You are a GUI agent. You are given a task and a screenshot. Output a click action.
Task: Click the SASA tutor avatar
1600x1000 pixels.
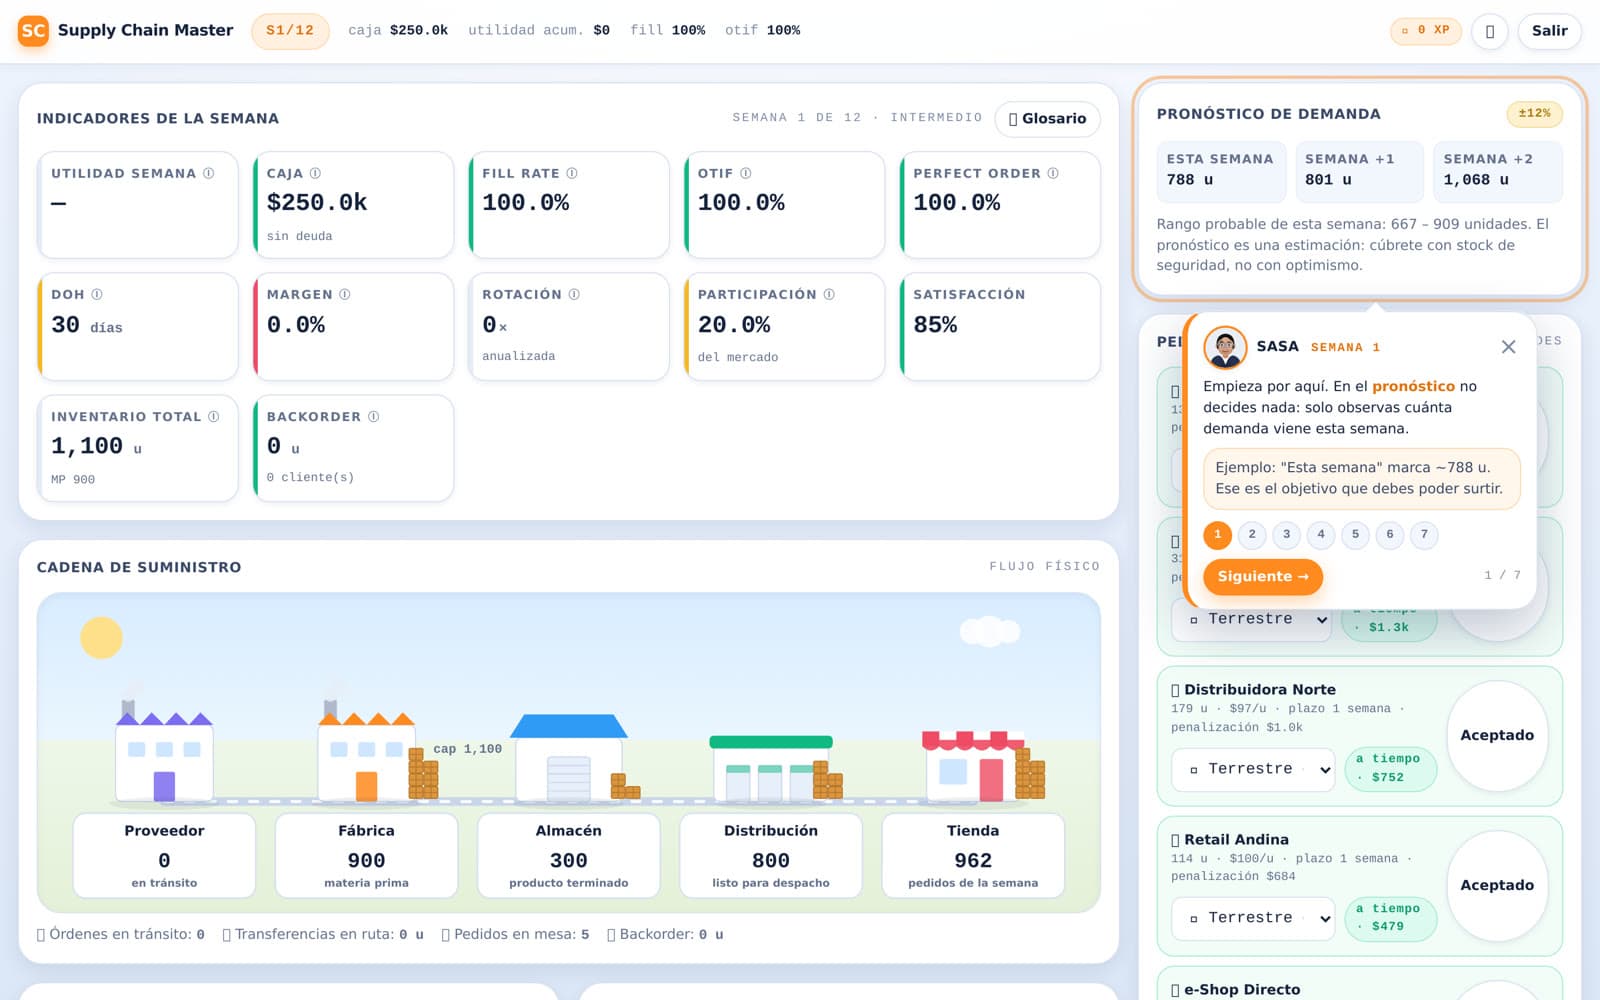pyautogui.click(x=1225, y=347)
